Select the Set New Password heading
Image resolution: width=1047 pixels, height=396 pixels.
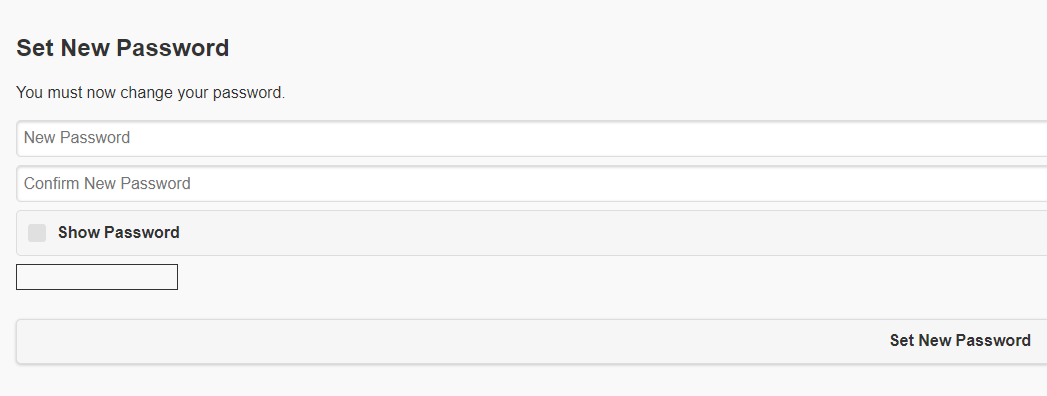pyautogui.click(x=123, y=48)
